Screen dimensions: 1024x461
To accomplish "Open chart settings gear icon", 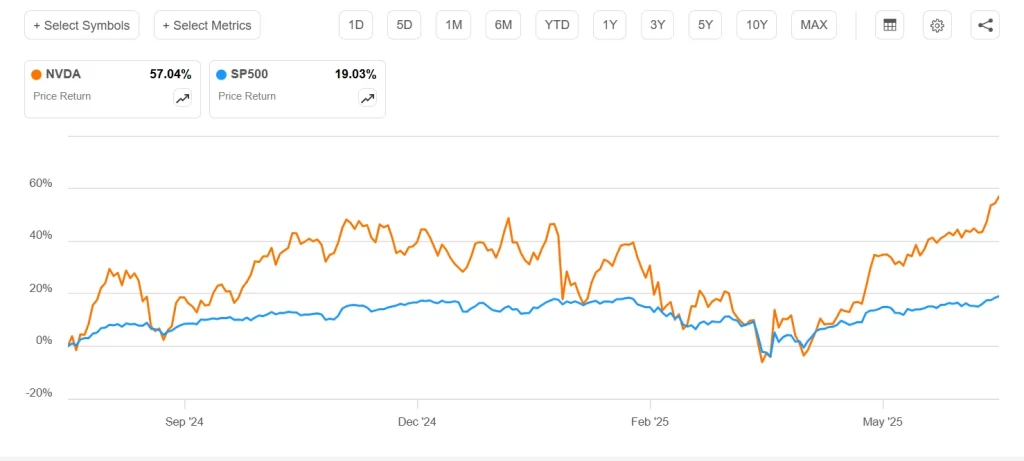I will click(x=937, y=25).
